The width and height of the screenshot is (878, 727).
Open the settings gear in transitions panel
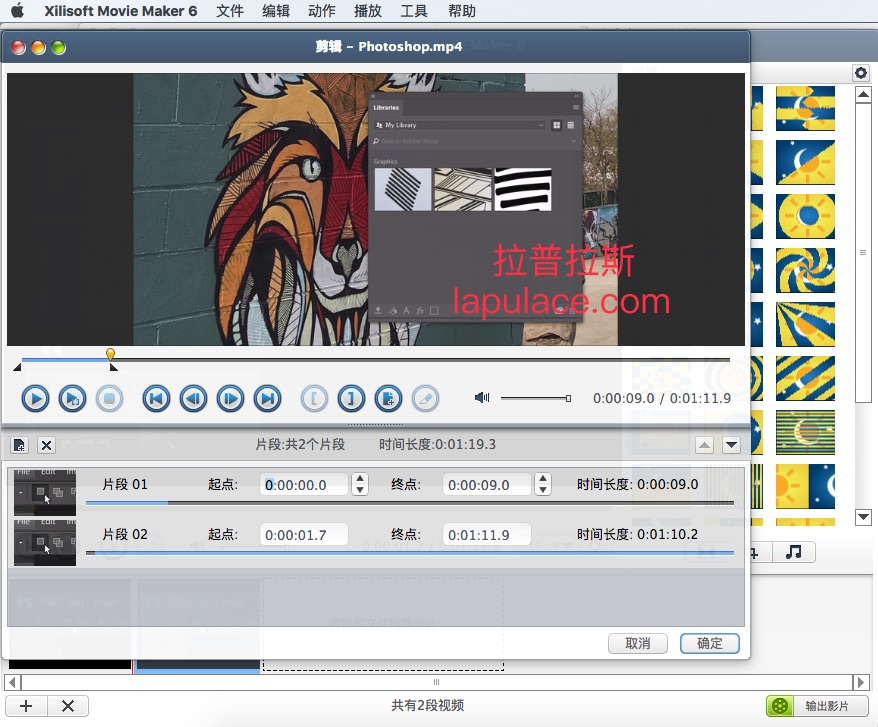click(x=861, y=73)
